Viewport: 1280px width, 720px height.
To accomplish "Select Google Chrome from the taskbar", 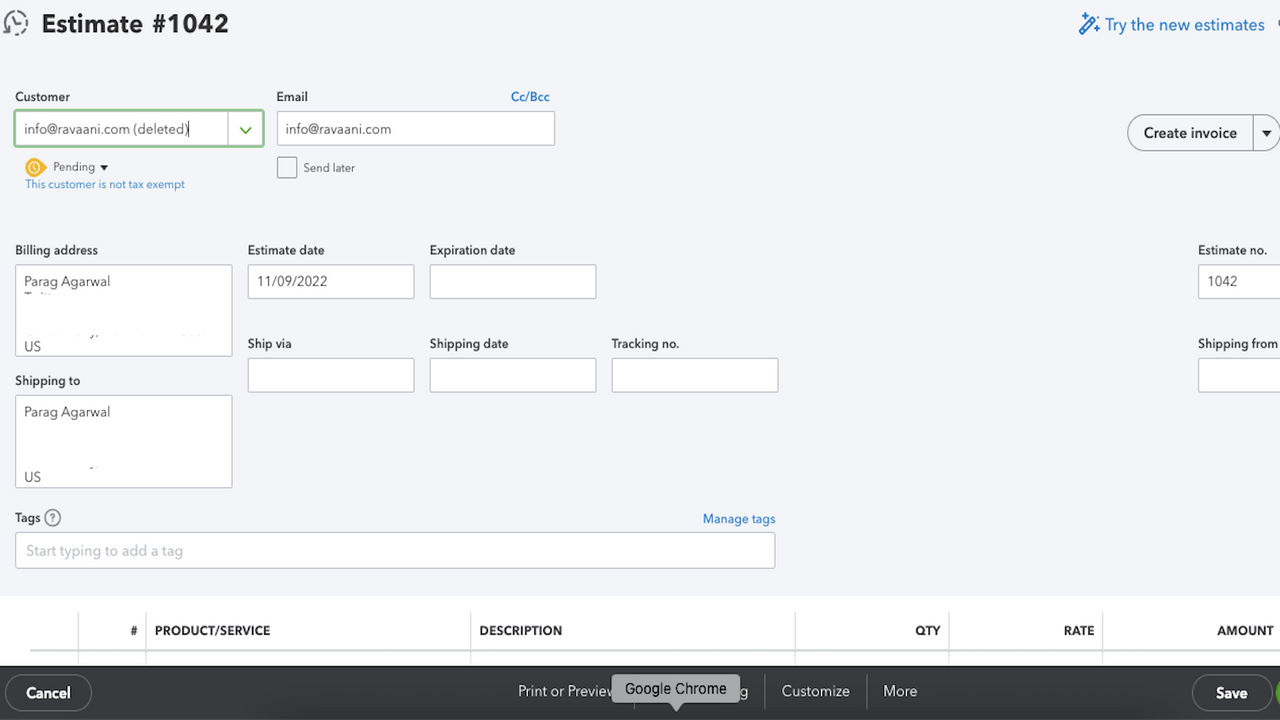I will click(x=675, y=689).
